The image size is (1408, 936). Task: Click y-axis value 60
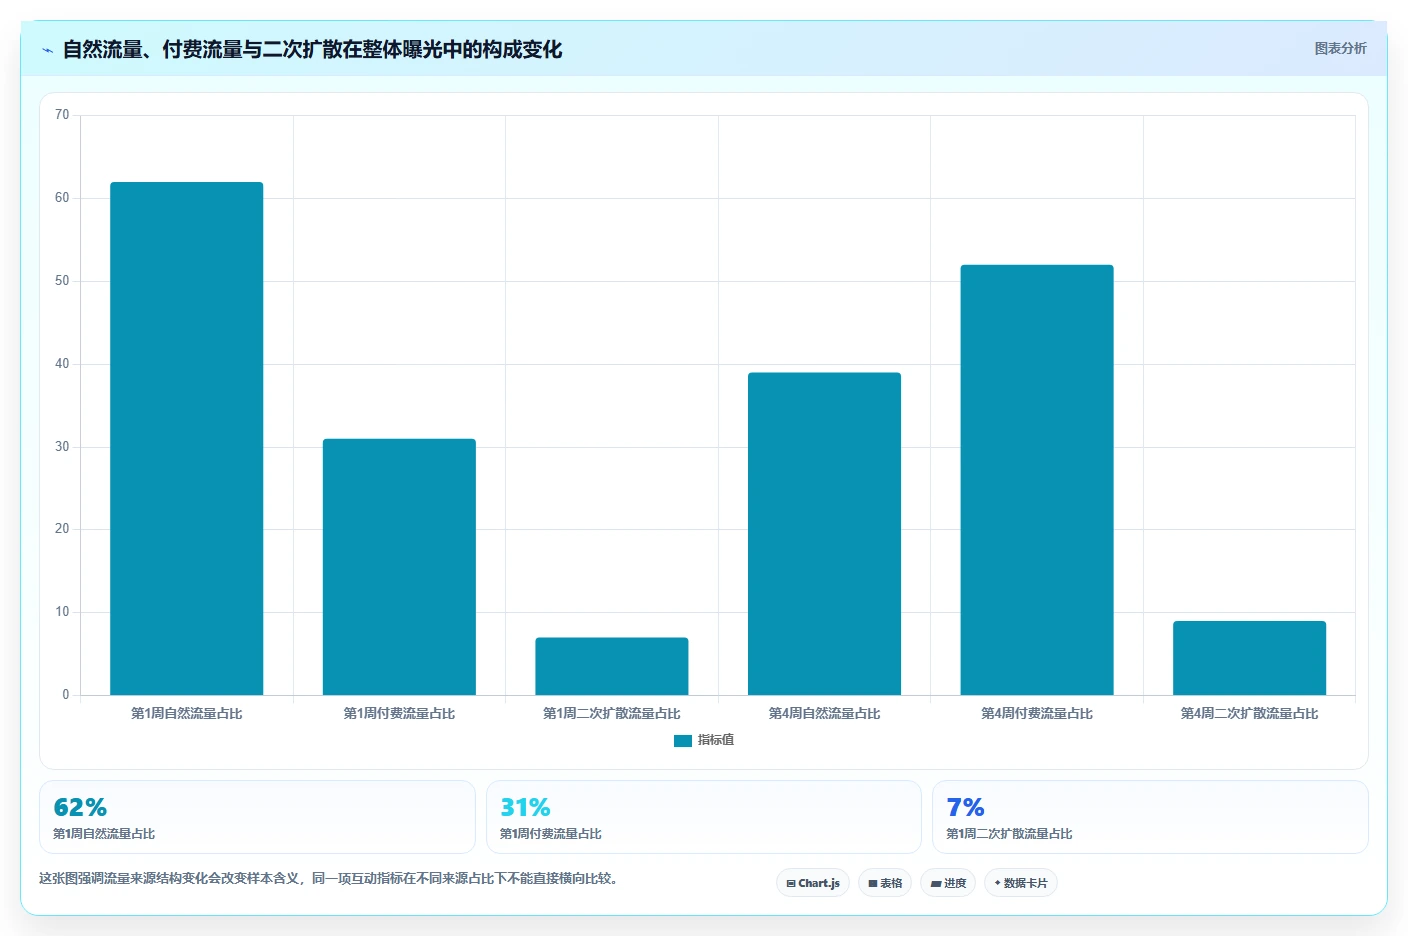click(62, 198)
